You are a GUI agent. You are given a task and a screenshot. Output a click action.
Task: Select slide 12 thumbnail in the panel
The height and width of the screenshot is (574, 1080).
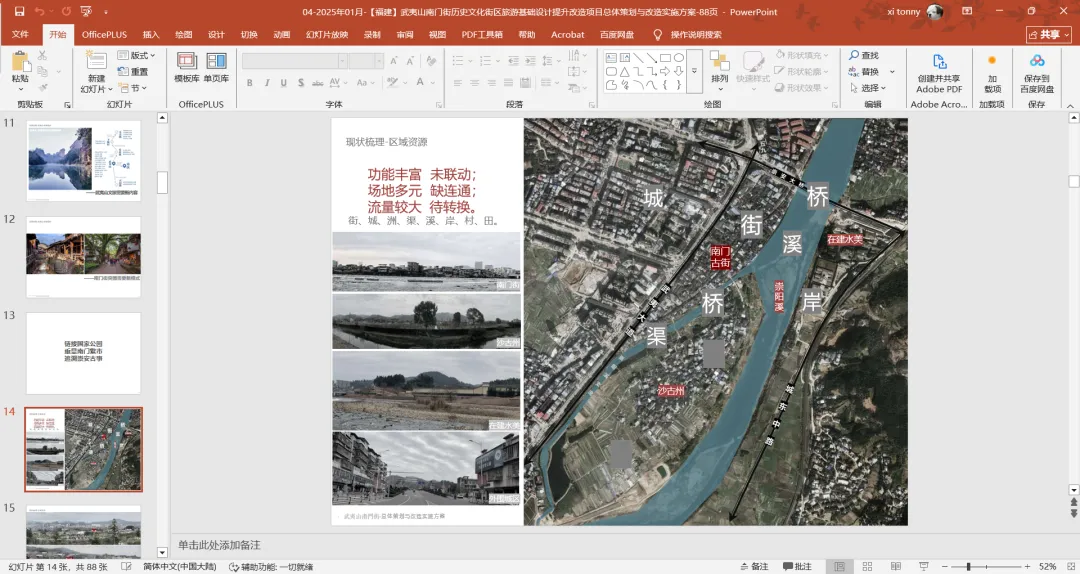pyautogui.click(x=84, y=256)
